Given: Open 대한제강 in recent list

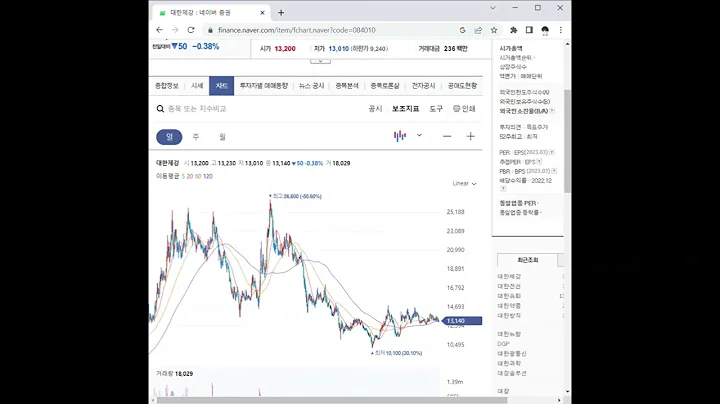Looking at the screenshot, I should pos(509,277).
